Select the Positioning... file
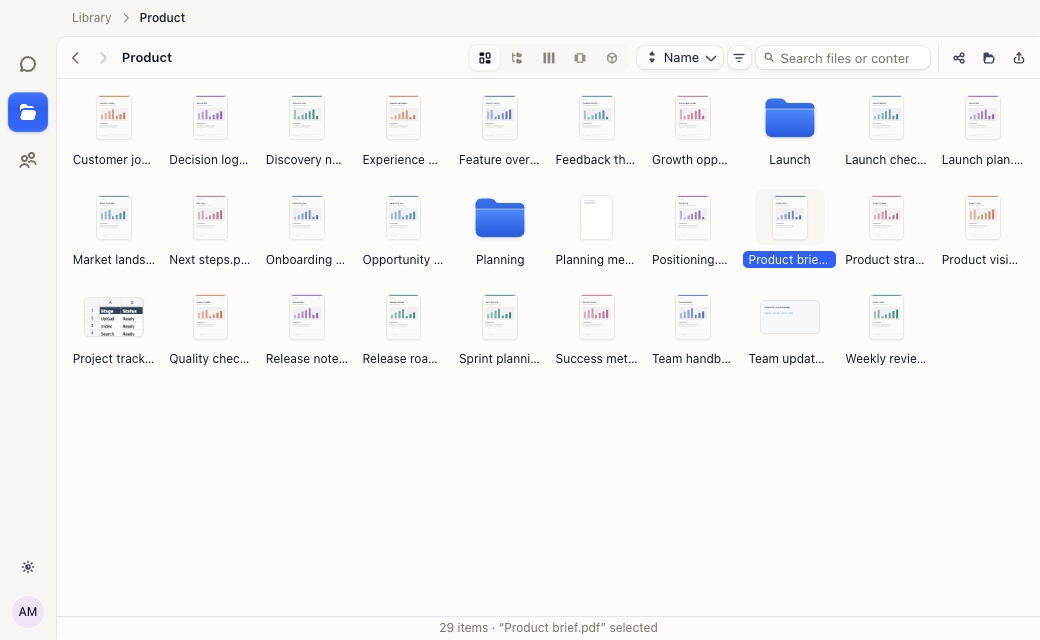This screenshot has width=1040, height=640. pyautogui.click(x=692, y=231)
